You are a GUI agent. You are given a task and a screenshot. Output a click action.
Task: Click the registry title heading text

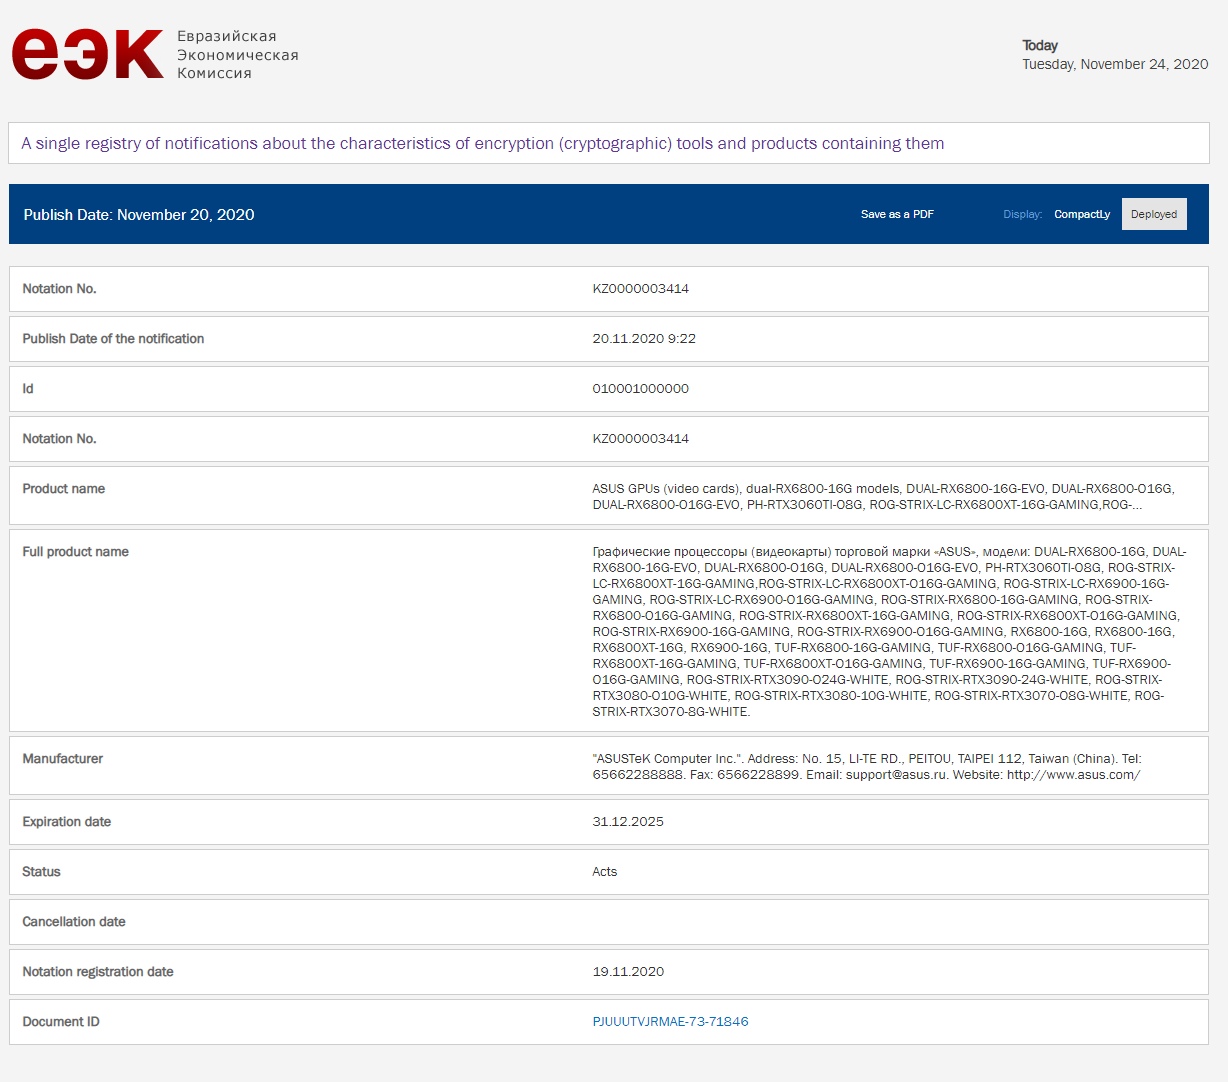(483, 143)
